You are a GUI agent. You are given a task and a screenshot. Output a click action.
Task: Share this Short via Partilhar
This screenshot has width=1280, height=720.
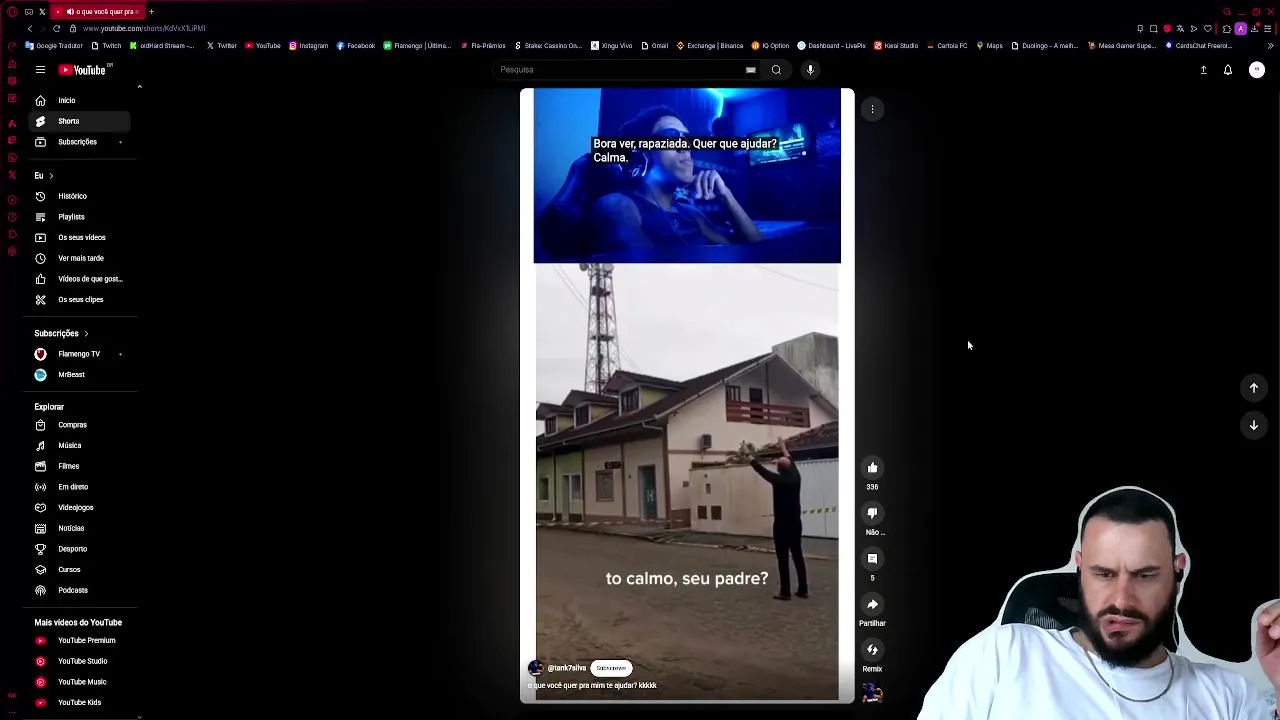[872, 604]
